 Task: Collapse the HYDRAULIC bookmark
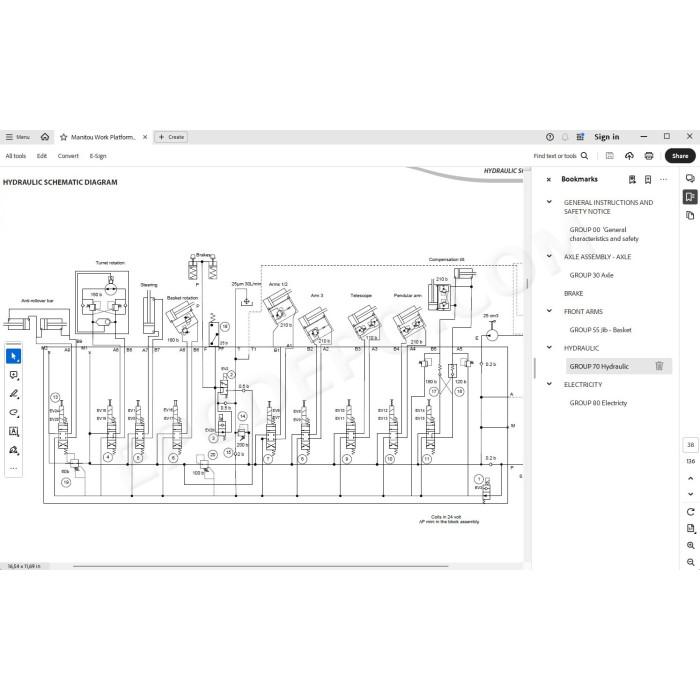tap(549, 347)
